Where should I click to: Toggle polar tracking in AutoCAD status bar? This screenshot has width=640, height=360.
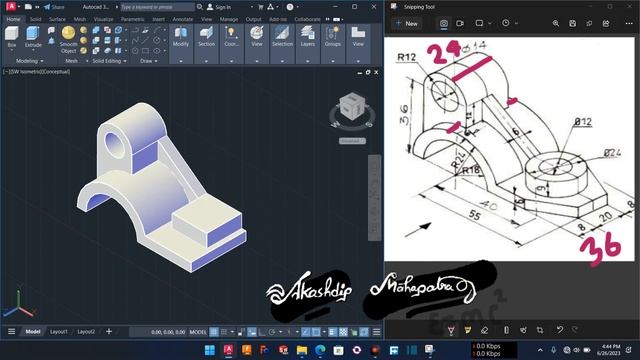[x=272, y=332]
